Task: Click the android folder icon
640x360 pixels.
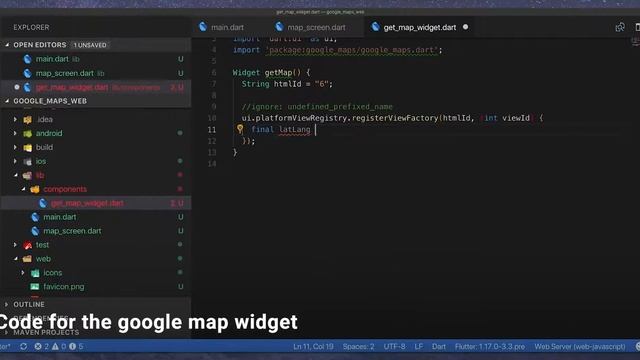Action: pyautogui.click(x=27, y=133)
